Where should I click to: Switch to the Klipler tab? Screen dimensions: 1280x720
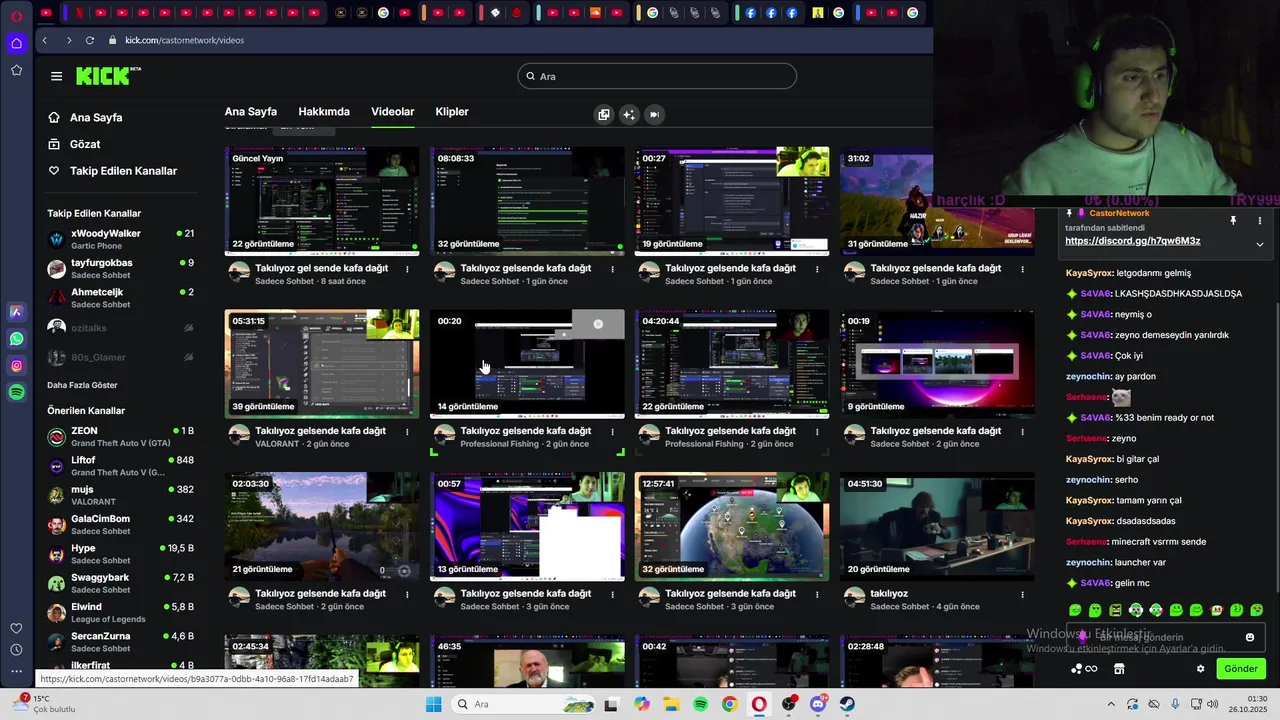[452, 112]
